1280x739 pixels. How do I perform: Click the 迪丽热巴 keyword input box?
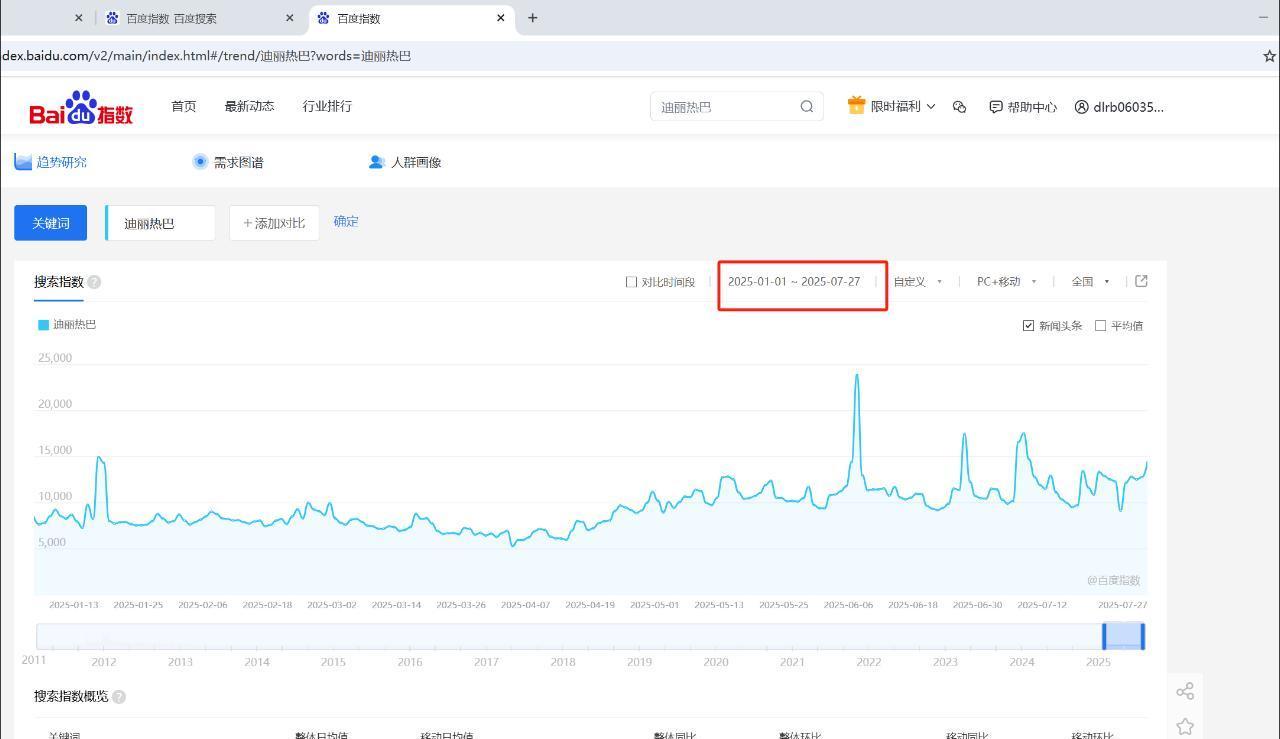coord(161,223)
